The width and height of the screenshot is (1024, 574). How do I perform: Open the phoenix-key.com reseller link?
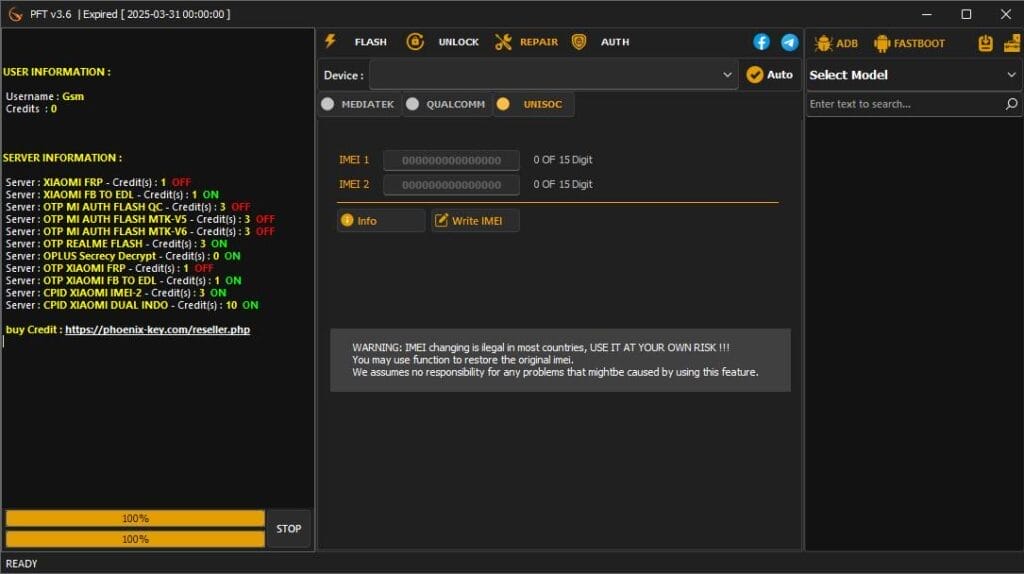coord(157,330)
